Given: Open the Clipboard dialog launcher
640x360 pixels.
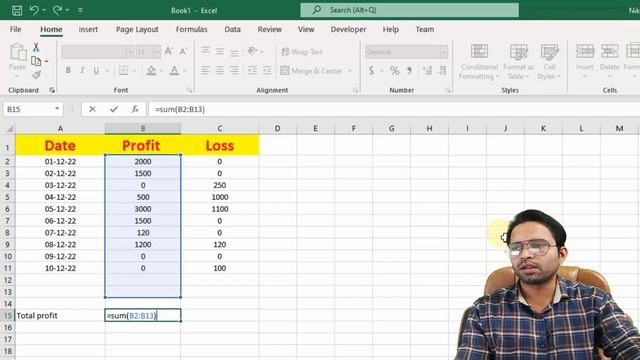Looking at the screenshot, I should [x=52, y=90].
